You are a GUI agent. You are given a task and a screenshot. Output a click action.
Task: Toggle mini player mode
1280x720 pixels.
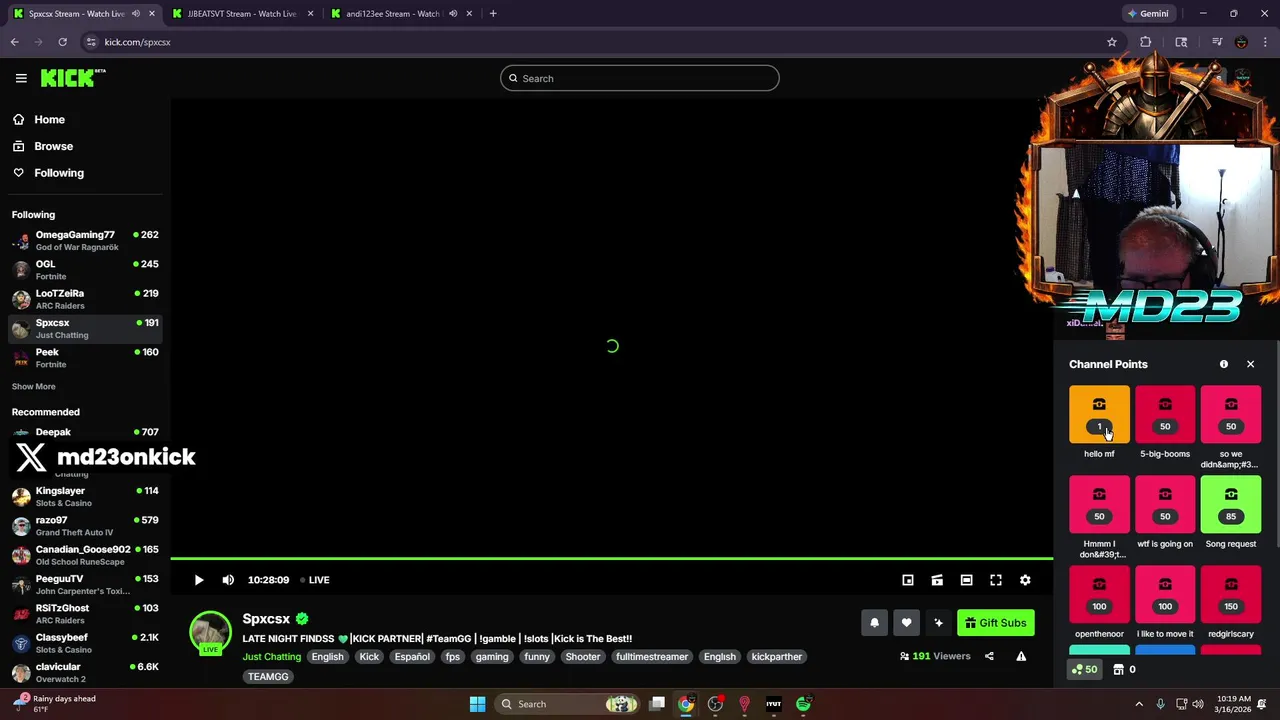click(x=908, y=580)
